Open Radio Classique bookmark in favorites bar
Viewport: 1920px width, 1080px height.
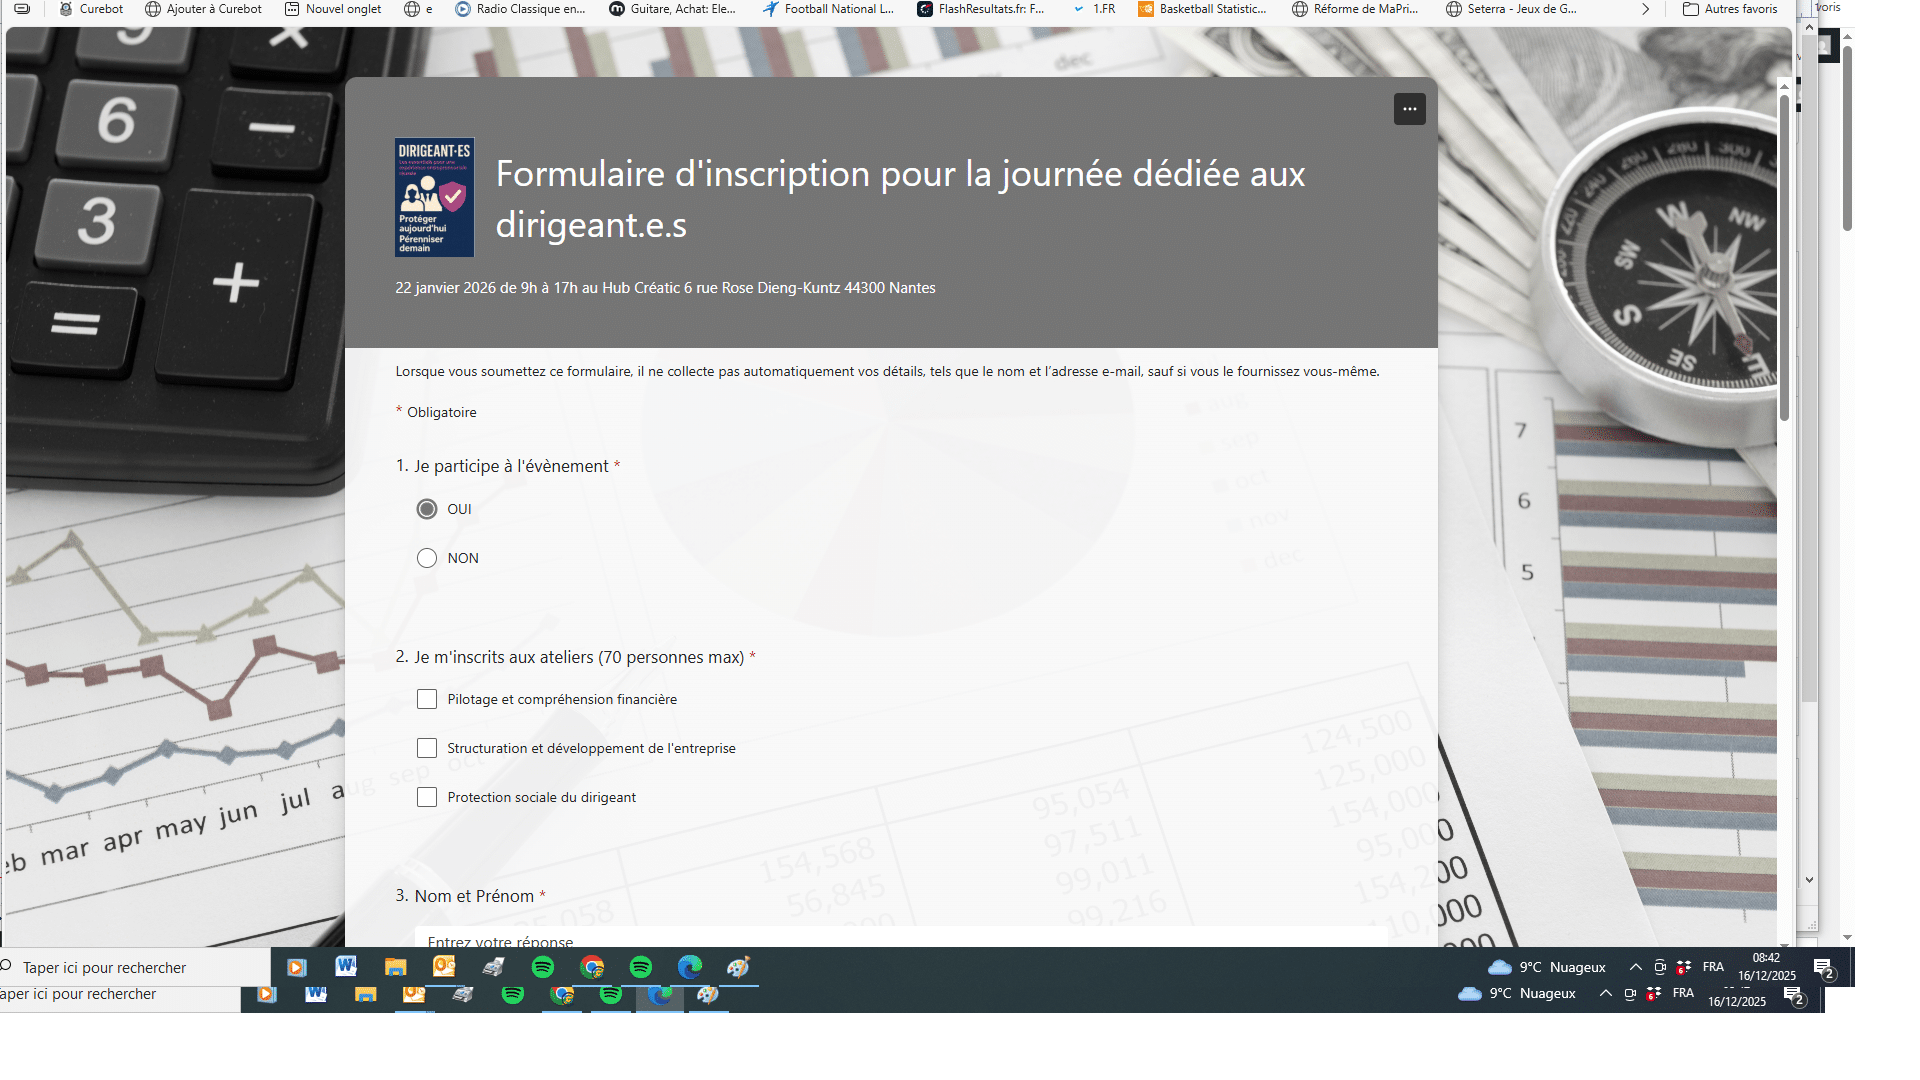[x=520, y=9]
